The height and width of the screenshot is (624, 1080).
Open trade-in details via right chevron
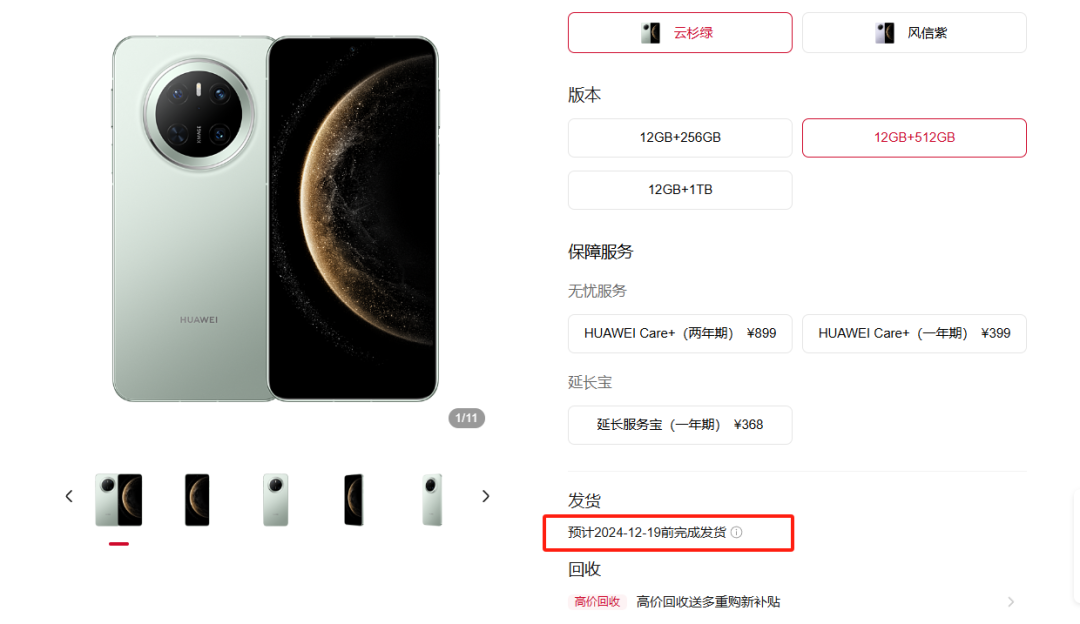pyautogui.click(x=1010, y=602)
